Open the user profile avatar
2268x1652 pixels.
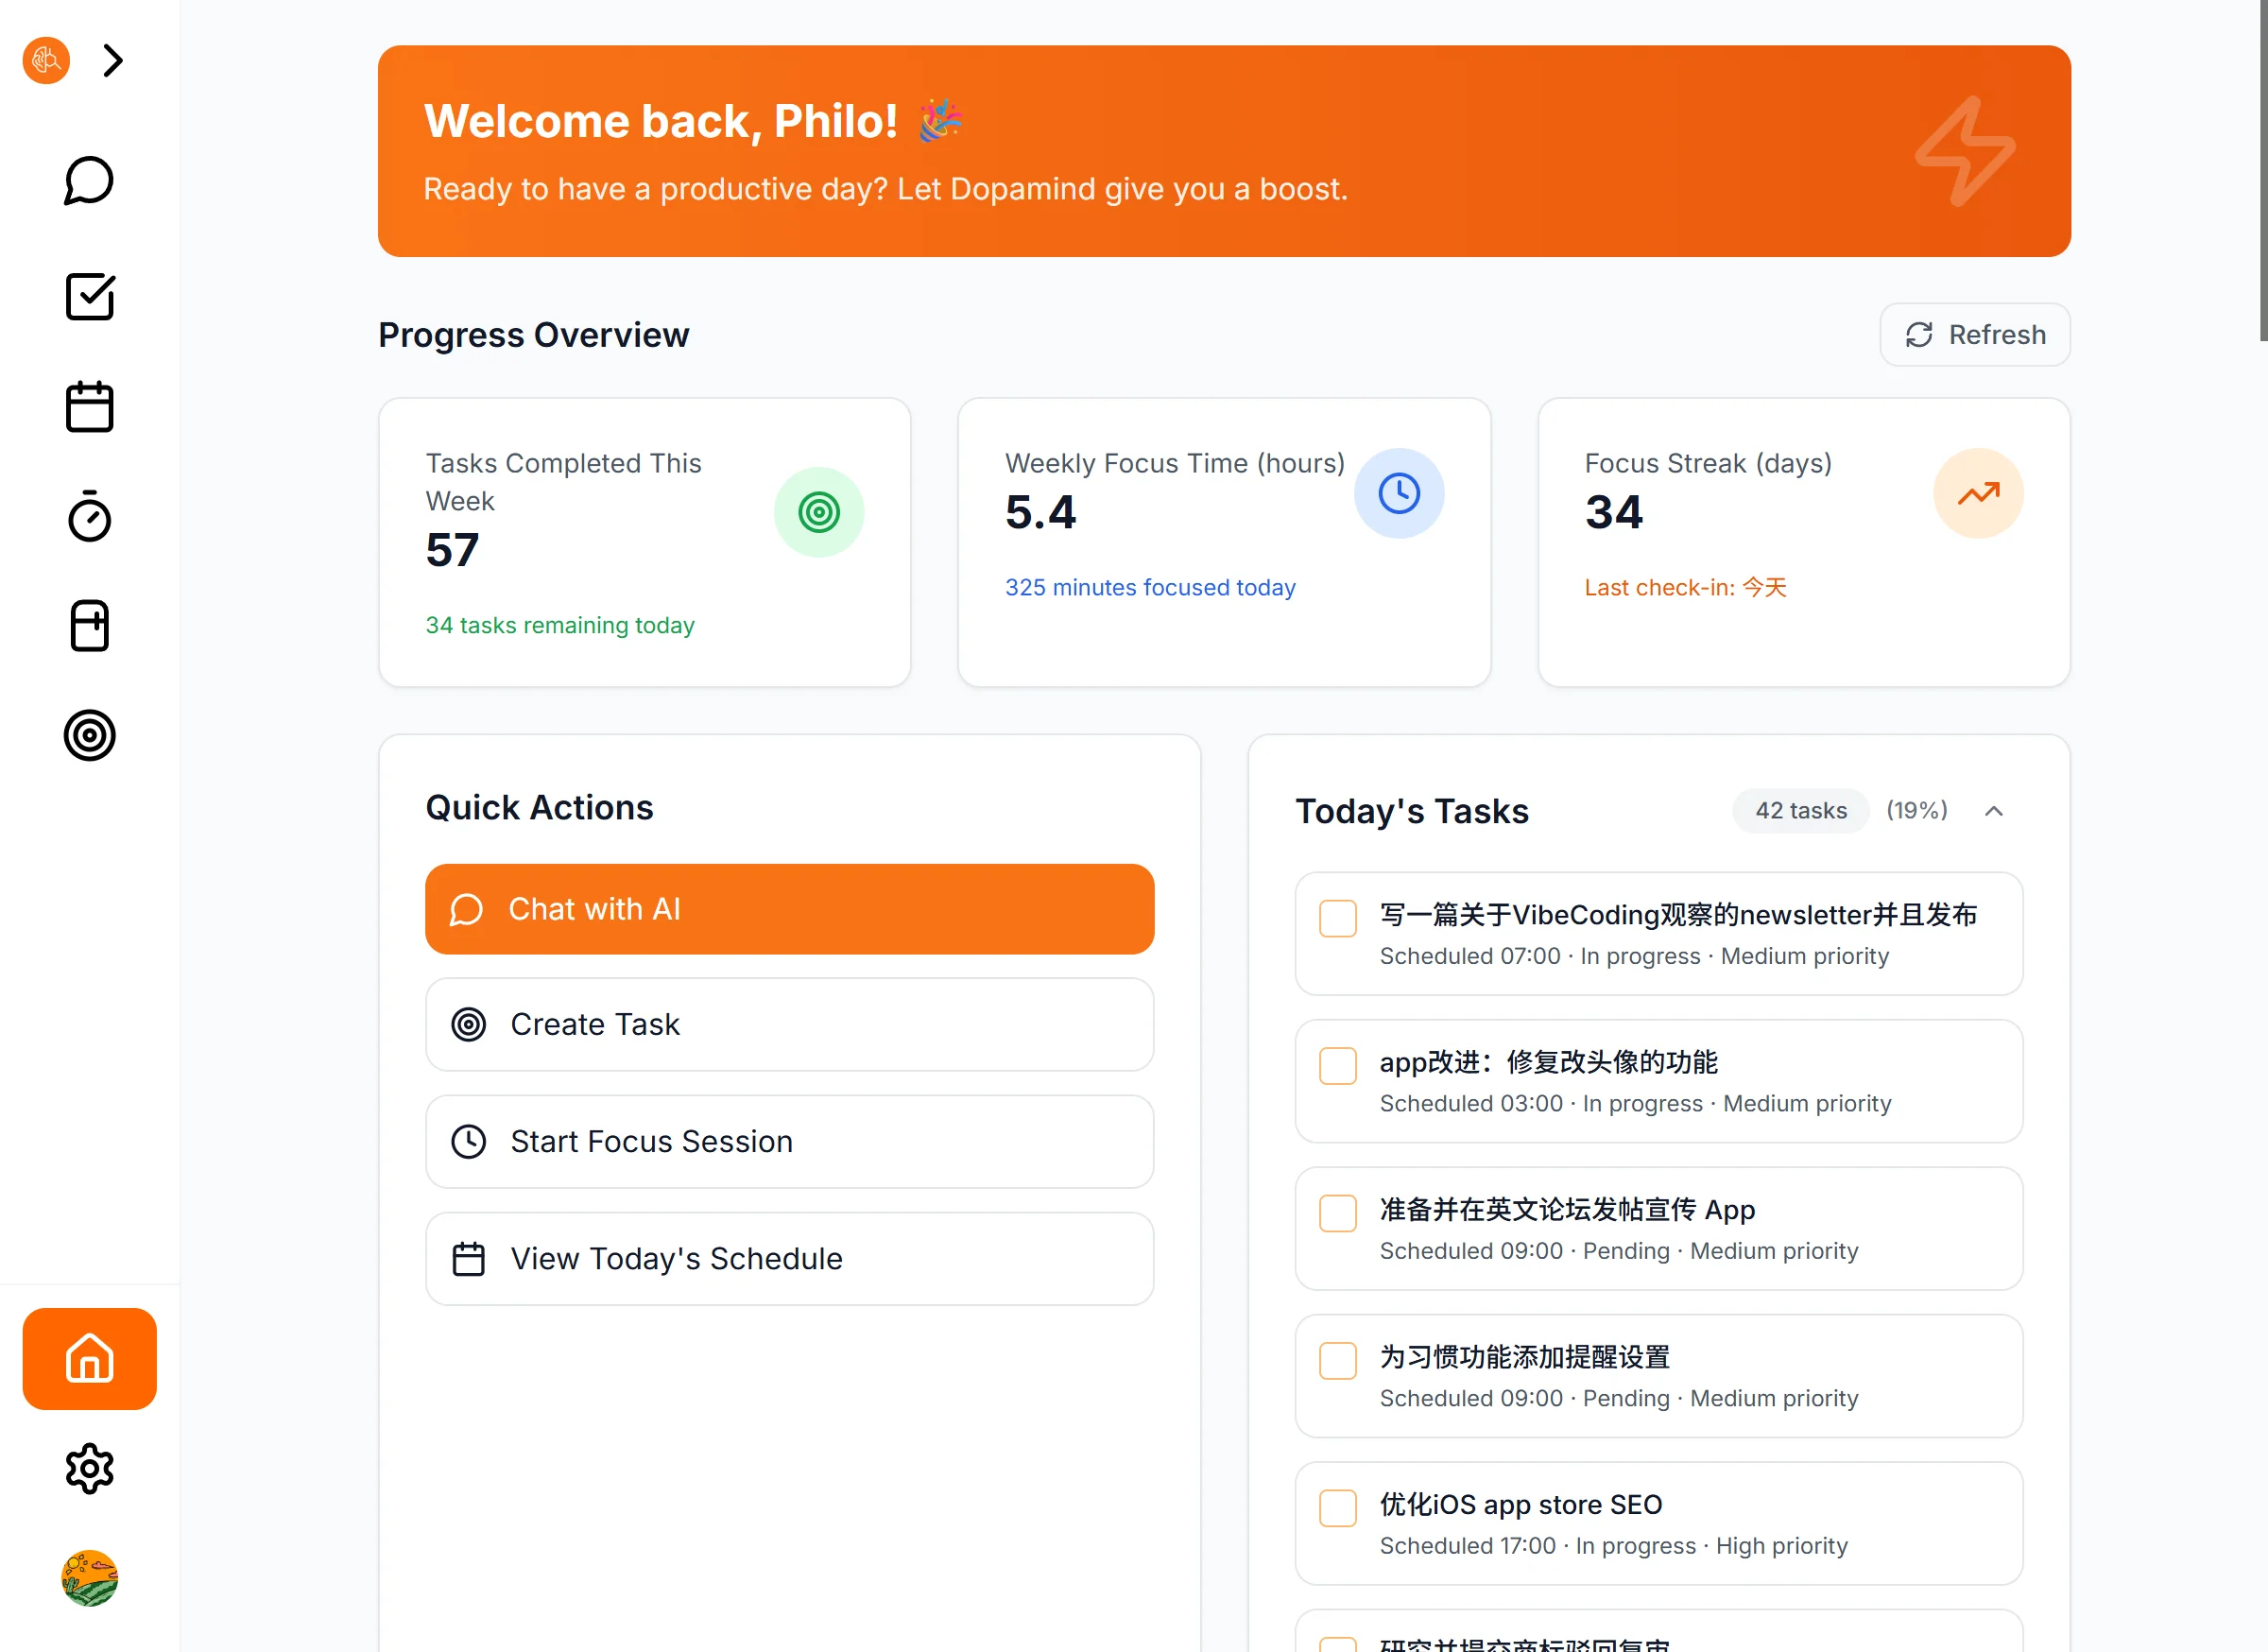[x=89, y=1579]
